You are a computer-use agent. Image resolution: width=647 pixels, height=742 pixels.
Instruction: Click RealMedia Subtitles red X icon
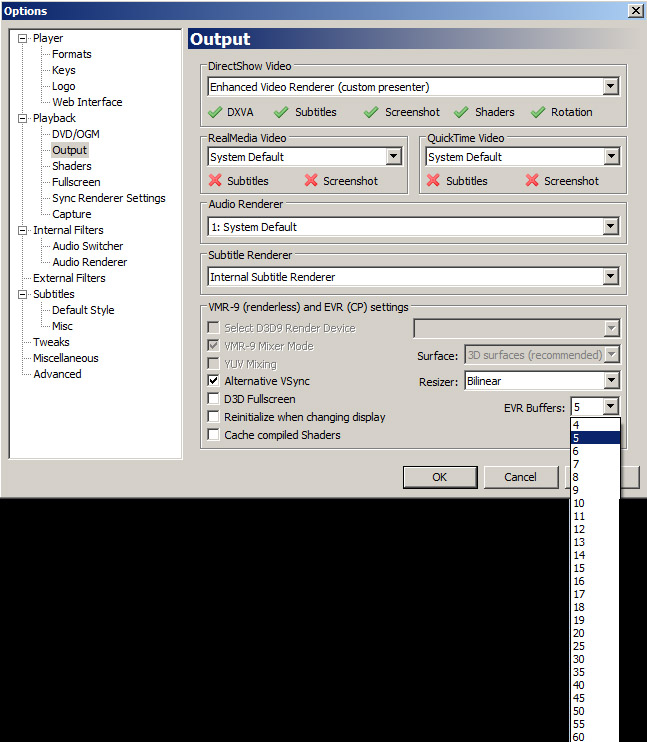[215, 180]
